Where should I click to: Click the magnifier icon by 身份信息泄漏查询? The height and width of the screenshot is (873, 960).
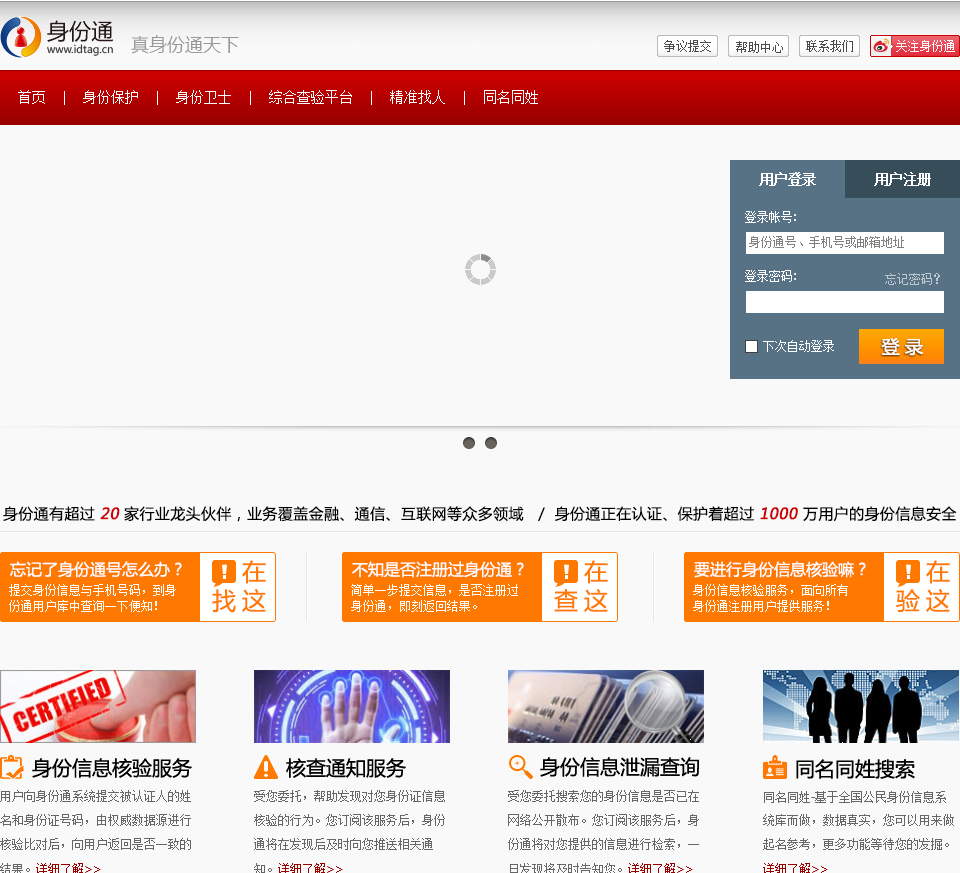coord(520,766)
